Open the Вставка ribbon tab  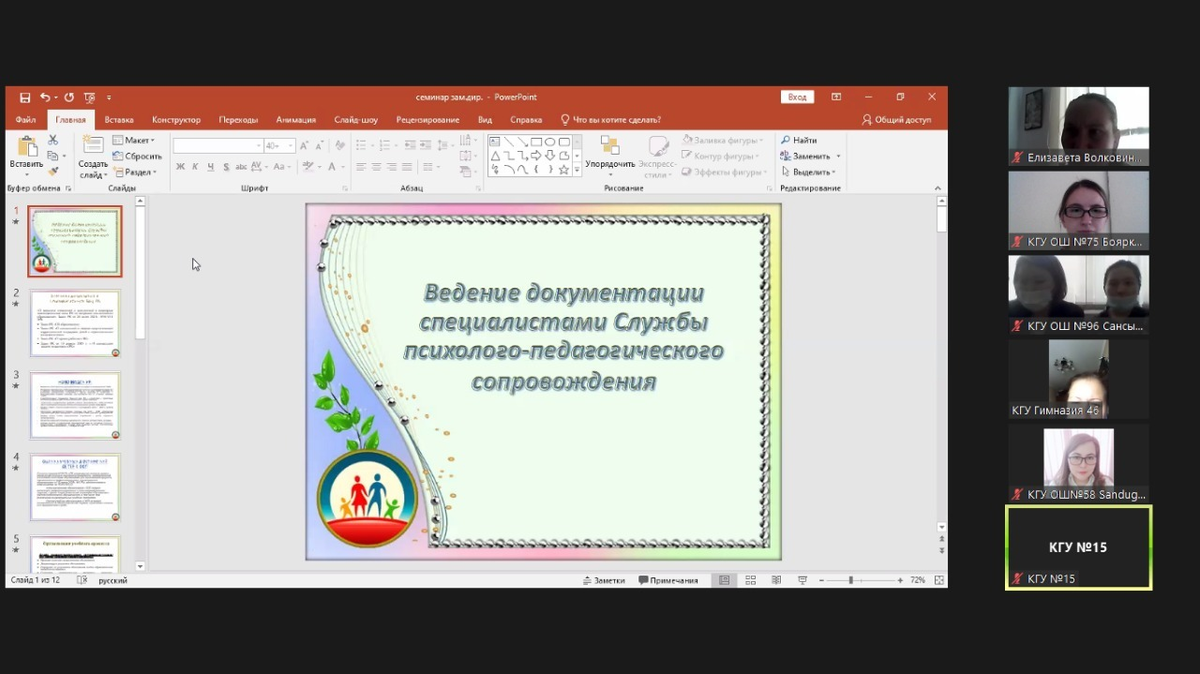(x=118, y=120)
